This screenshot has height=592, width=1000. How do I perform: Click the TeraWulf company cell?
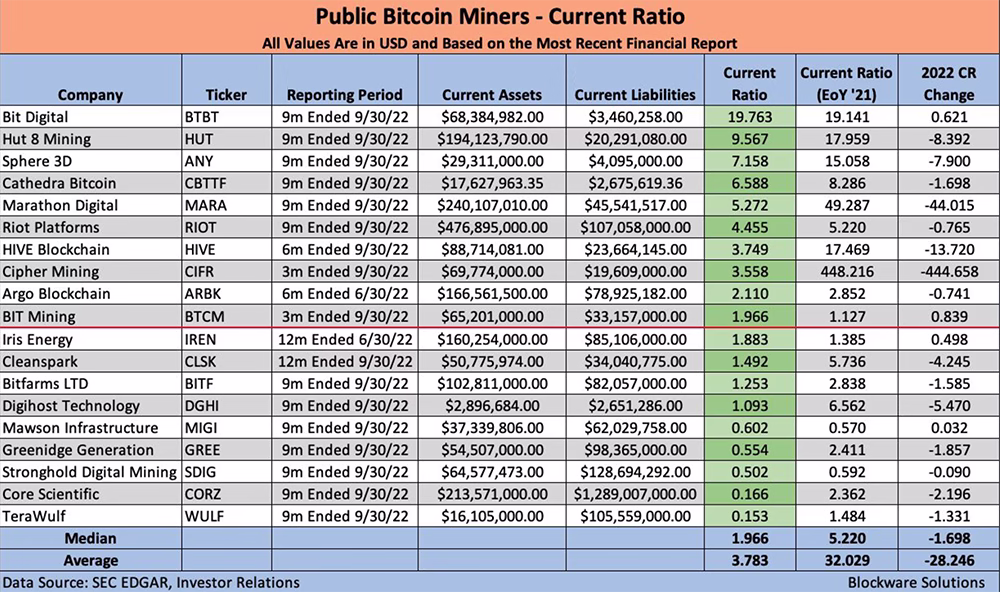pyautogui.click(x=91, y=516)
